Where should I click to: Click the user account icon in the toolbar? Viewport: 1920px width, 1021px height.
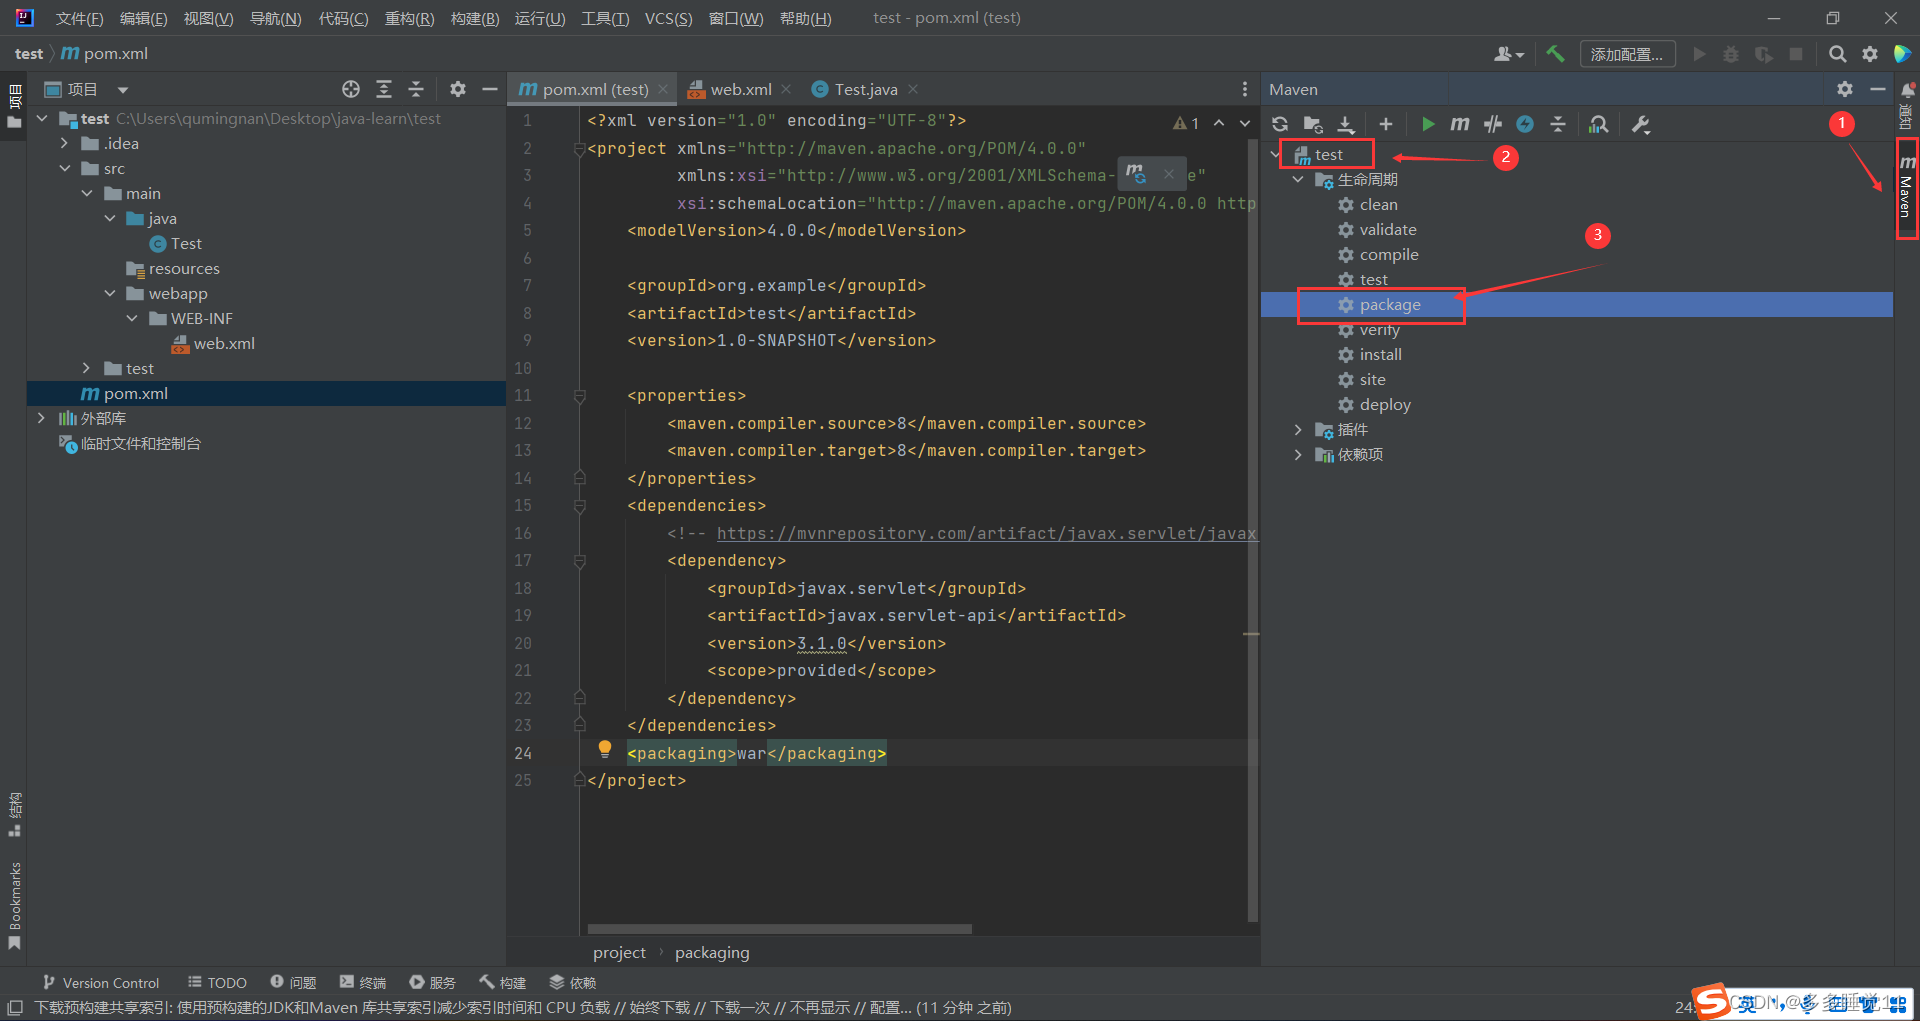[1508, 54]
